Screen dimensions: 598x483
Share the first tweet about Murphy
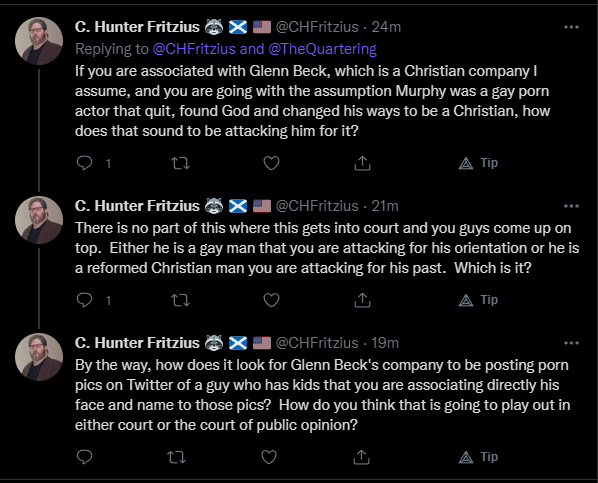click(x=362, y=163)
